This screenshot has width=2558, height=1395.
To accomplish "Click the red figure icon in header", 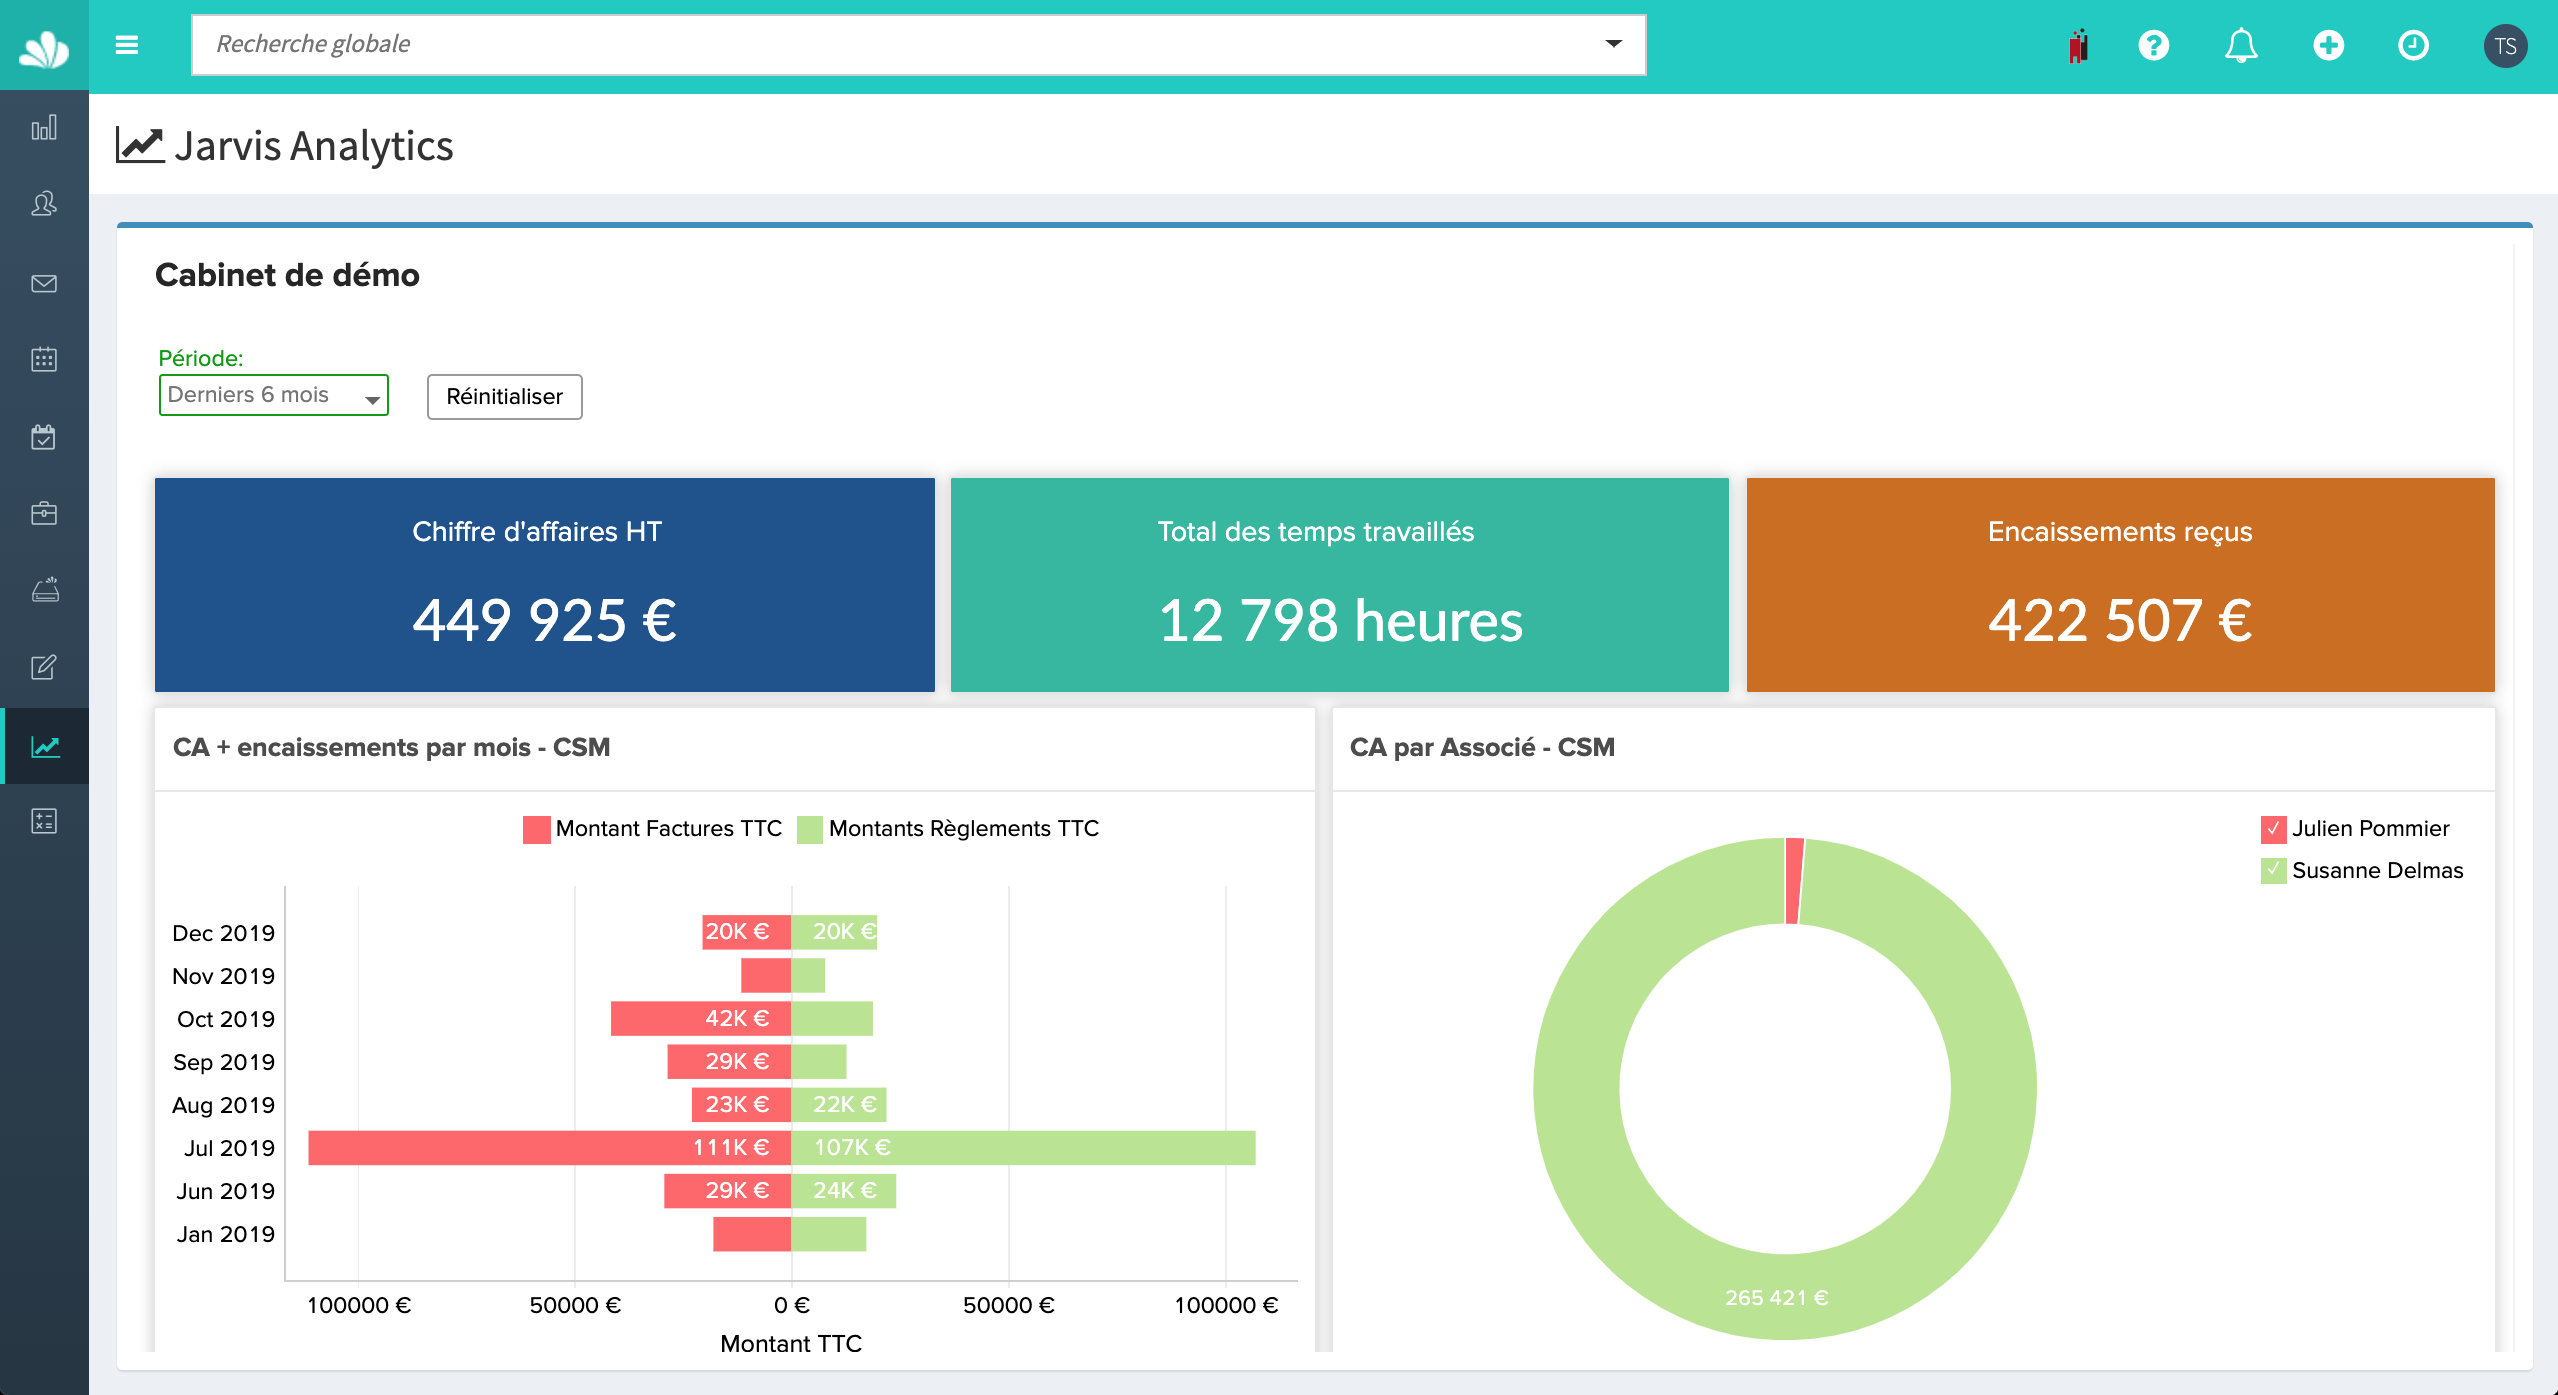I will (2079, 46).
